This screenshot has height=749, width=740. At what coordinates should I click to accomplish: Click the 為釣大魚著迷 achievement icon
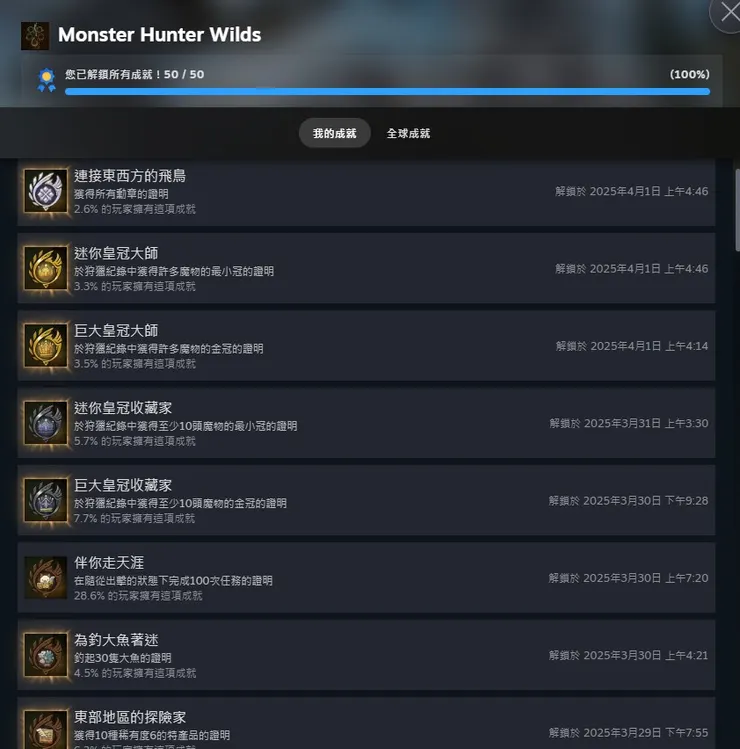tap(46, 655)
